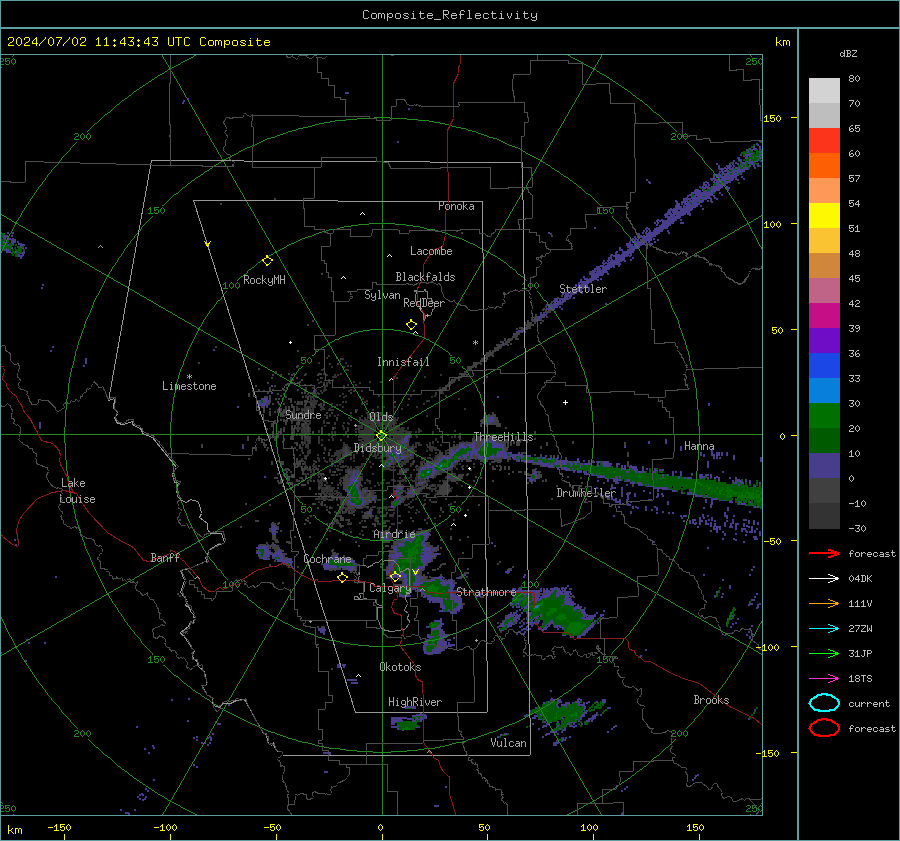Click the Lake Louise label
Screen dimensions: 900x841
click(77, 491)
